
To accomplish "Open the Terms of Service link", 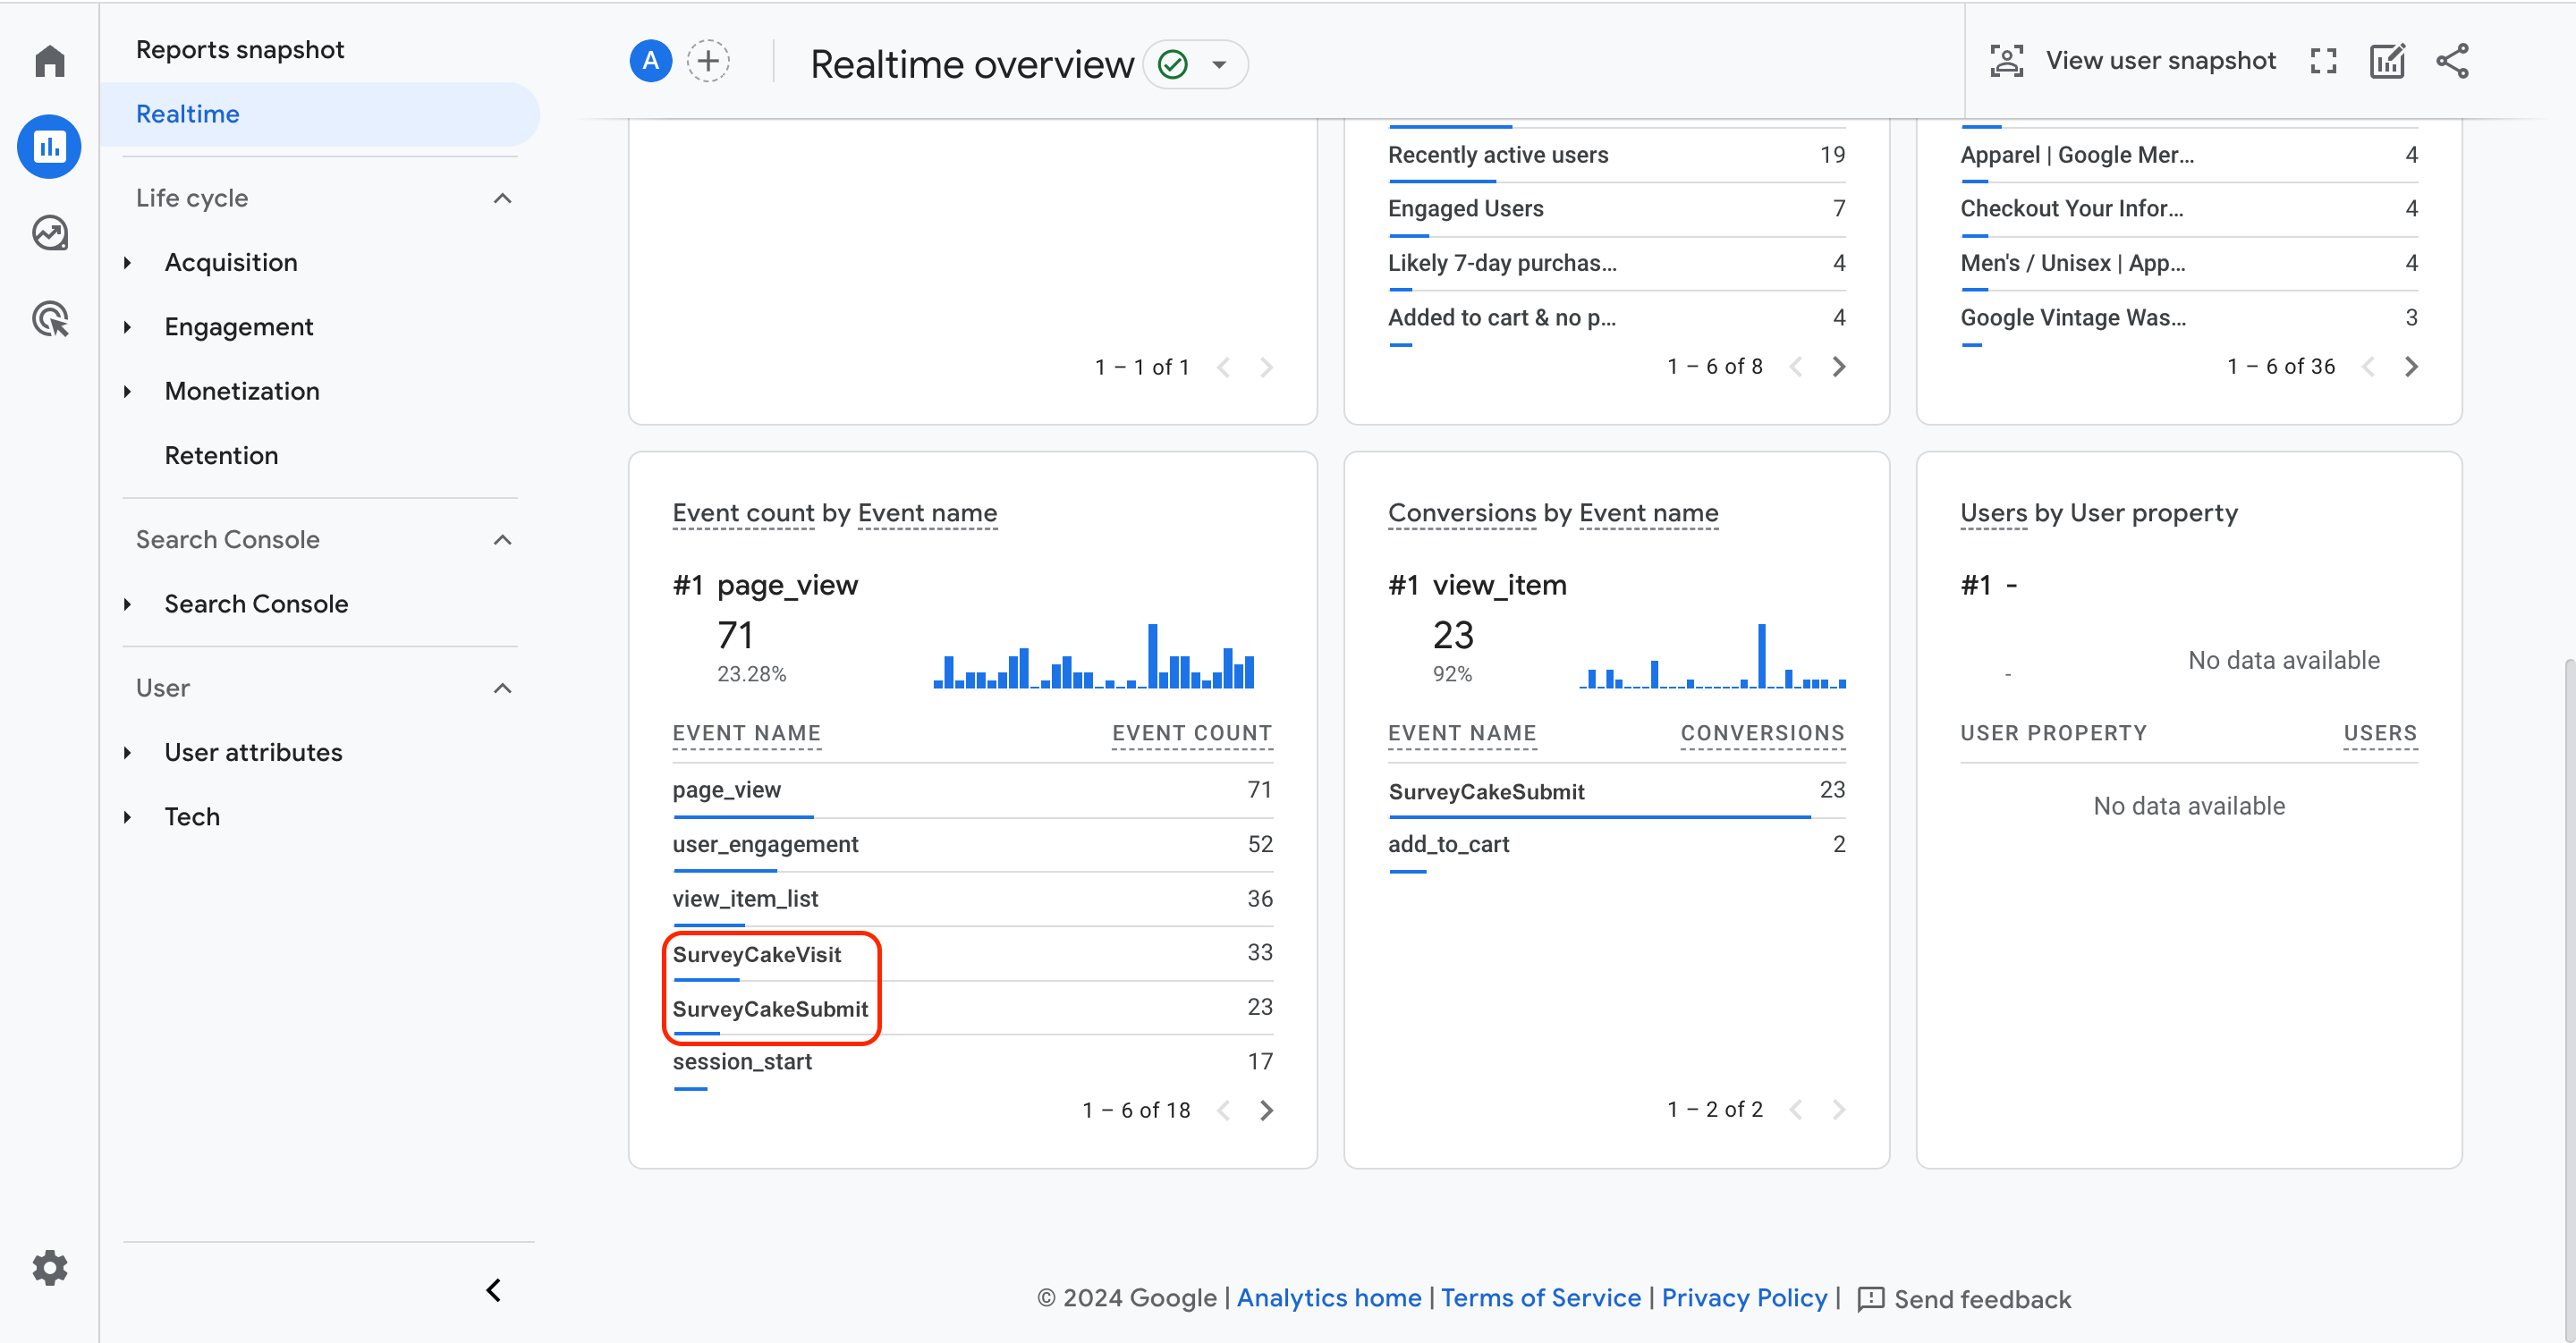I will (1540, 1297).
